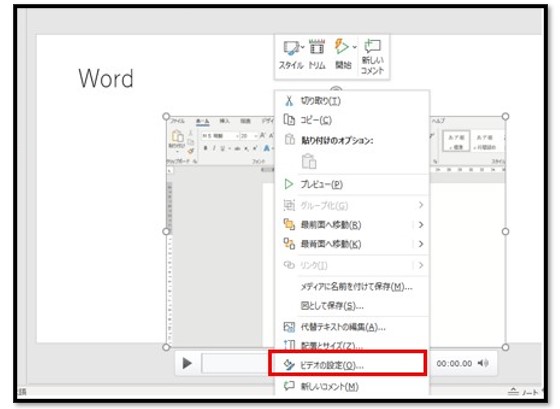Click the Trim (トリム) video button
This screenshot has width=560, height=409.
(x=317, y=55)
